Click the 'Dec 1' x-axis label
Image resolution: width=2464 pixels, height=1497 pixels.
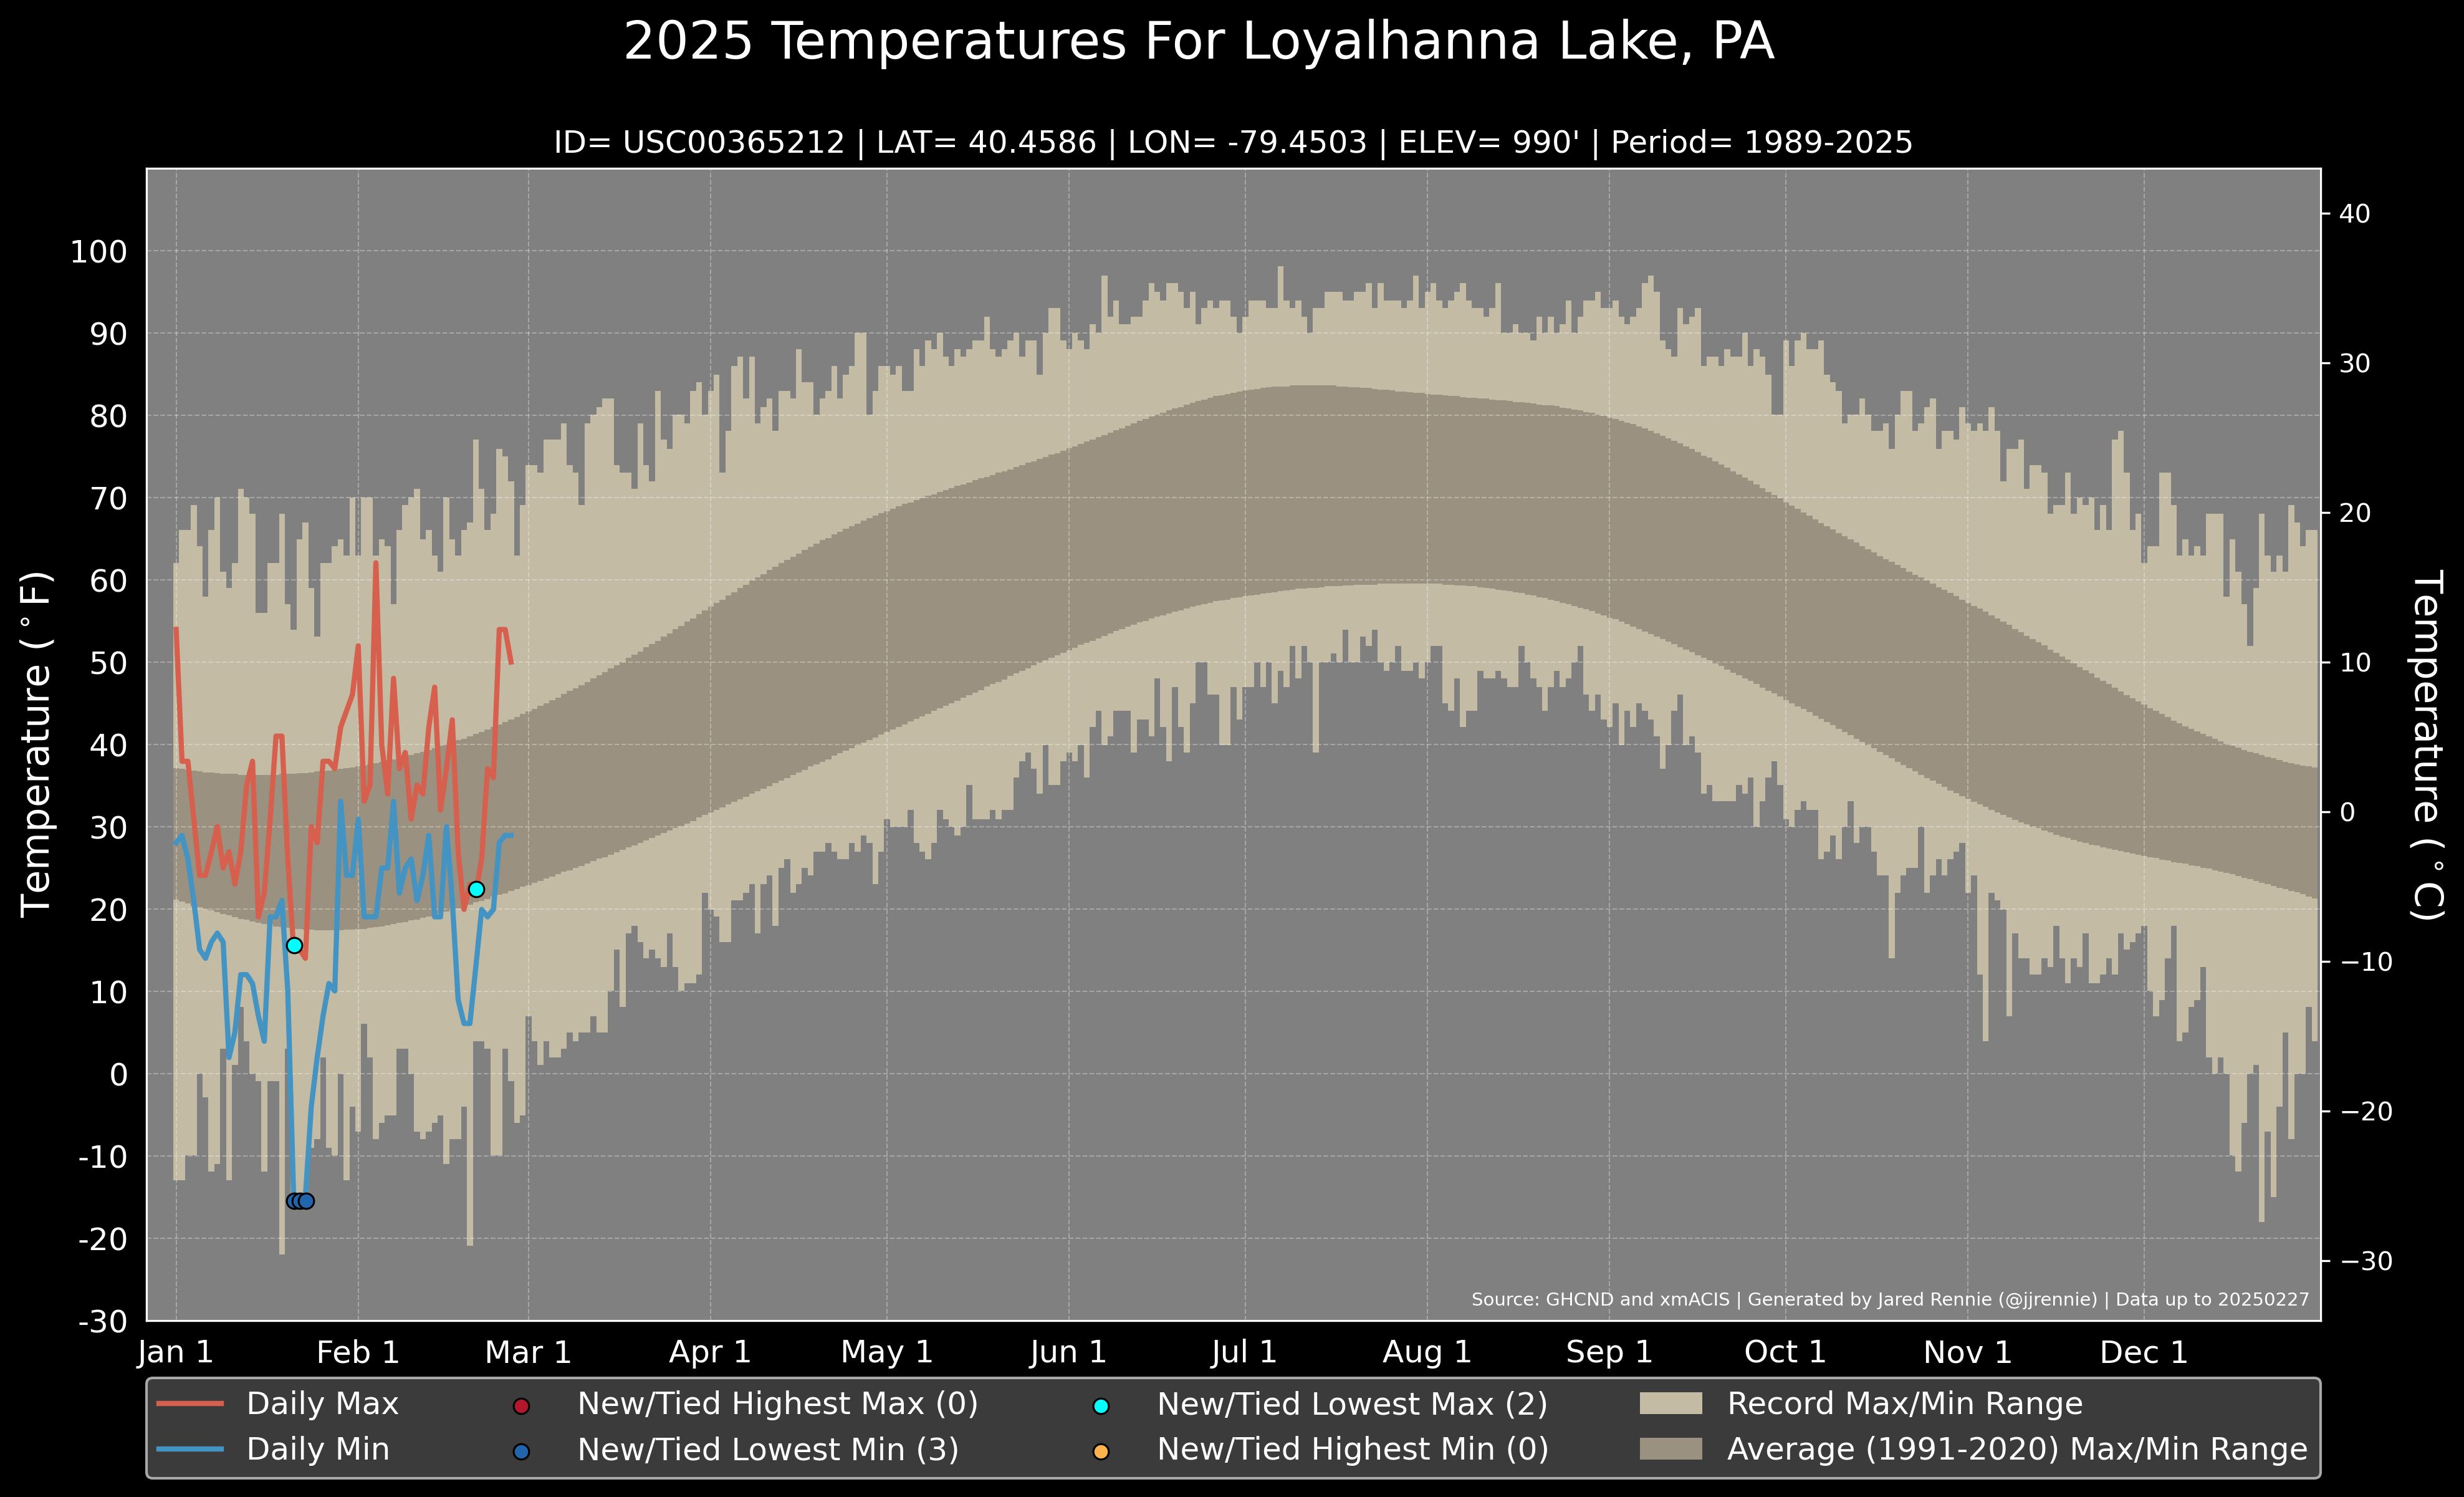pyautogui.click(x=2144, y=1353)
